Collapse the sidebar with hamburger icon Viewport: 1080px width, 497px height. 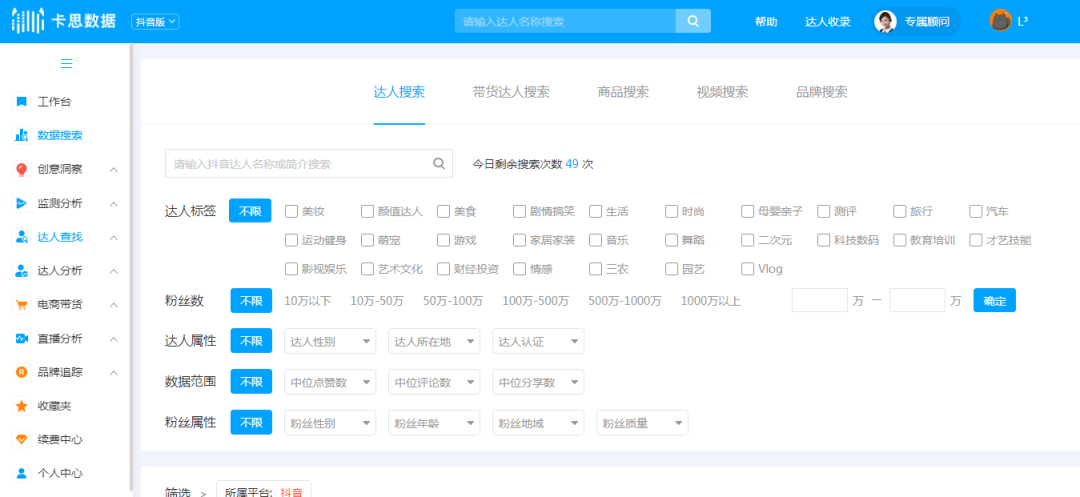click(x=67, y=64)
